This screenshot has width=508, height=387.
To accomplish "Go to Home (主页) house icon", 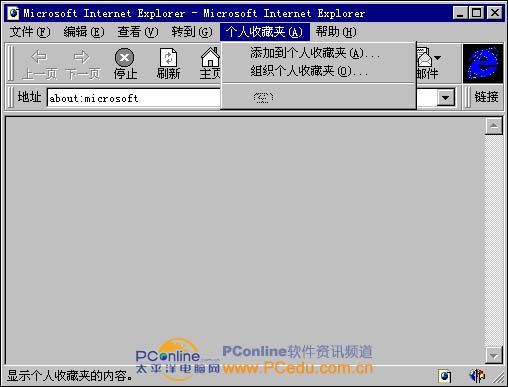I will point(210,57).
